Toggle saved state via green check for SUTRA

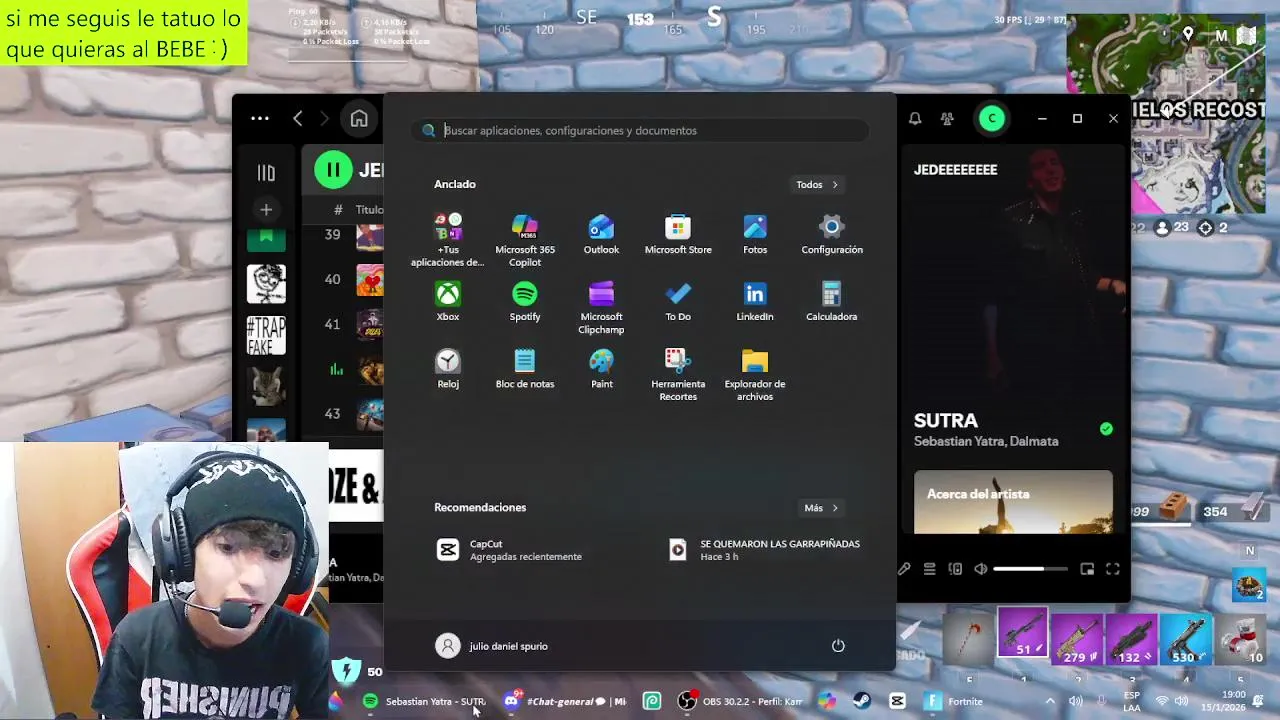click(1106, 429)
